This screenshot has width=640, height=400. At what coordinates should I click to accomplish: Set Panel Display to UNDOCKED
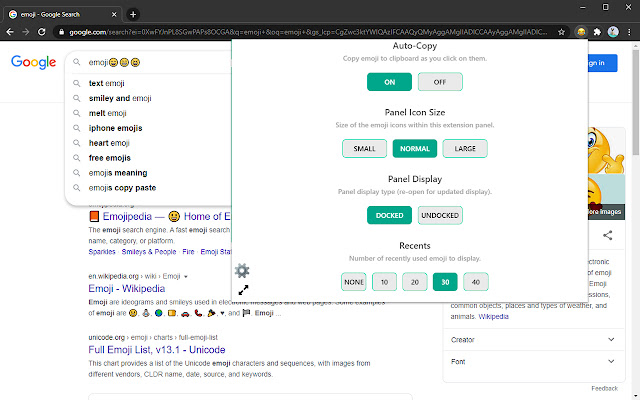(440, 215)
